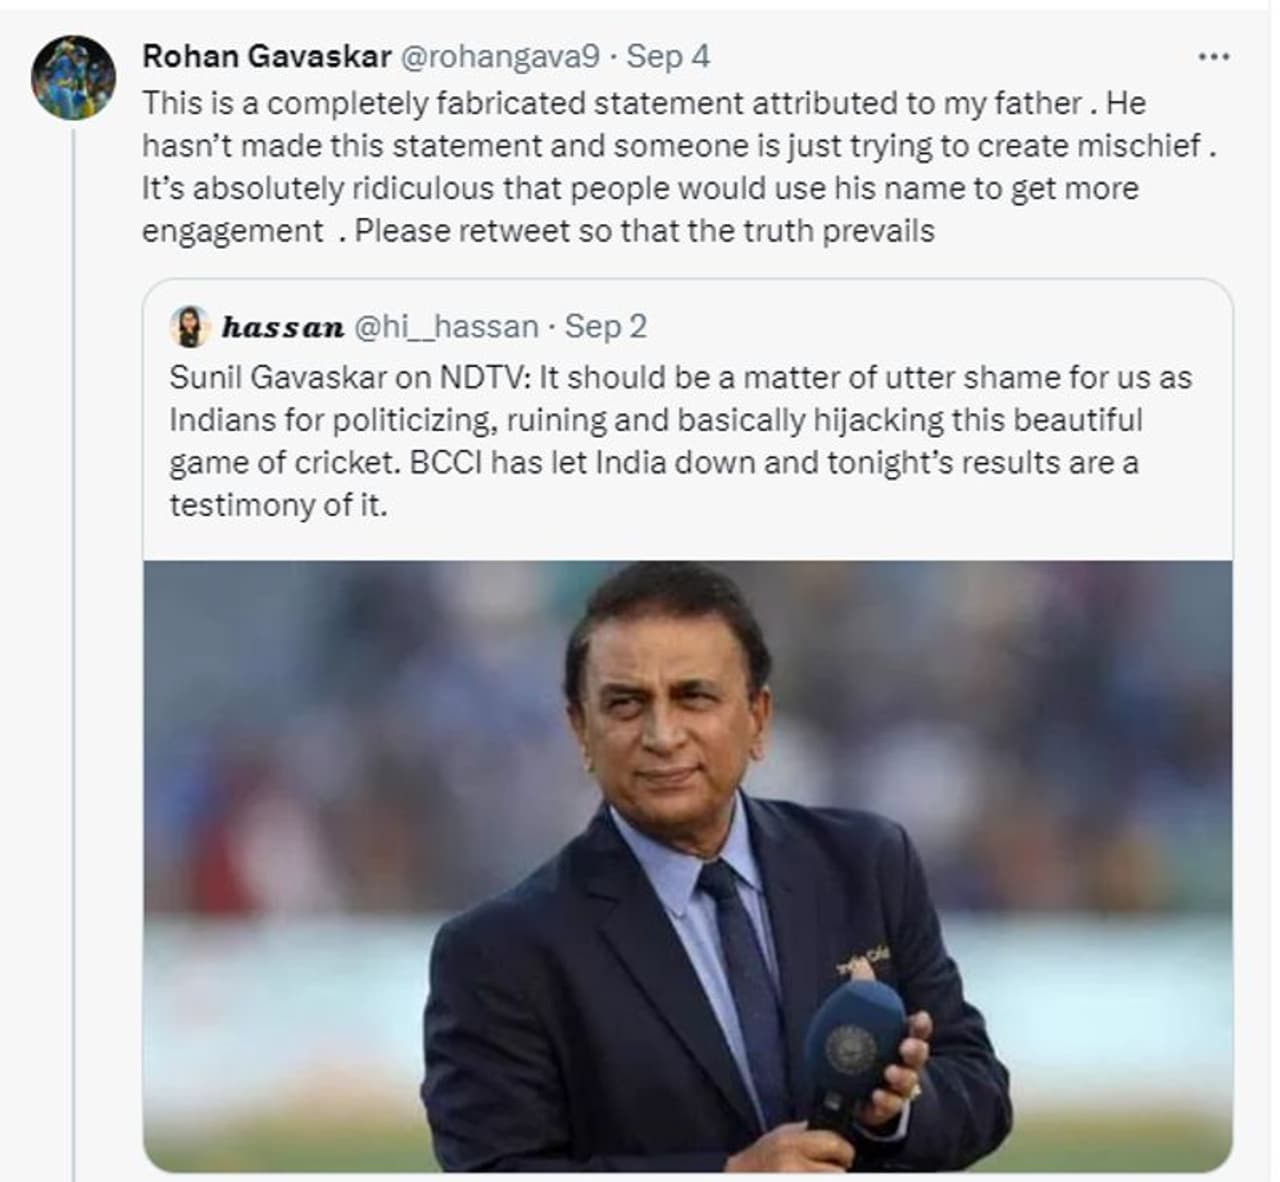
Task: Enlarge the quoted tweet's photo
Action: point(687,865)
